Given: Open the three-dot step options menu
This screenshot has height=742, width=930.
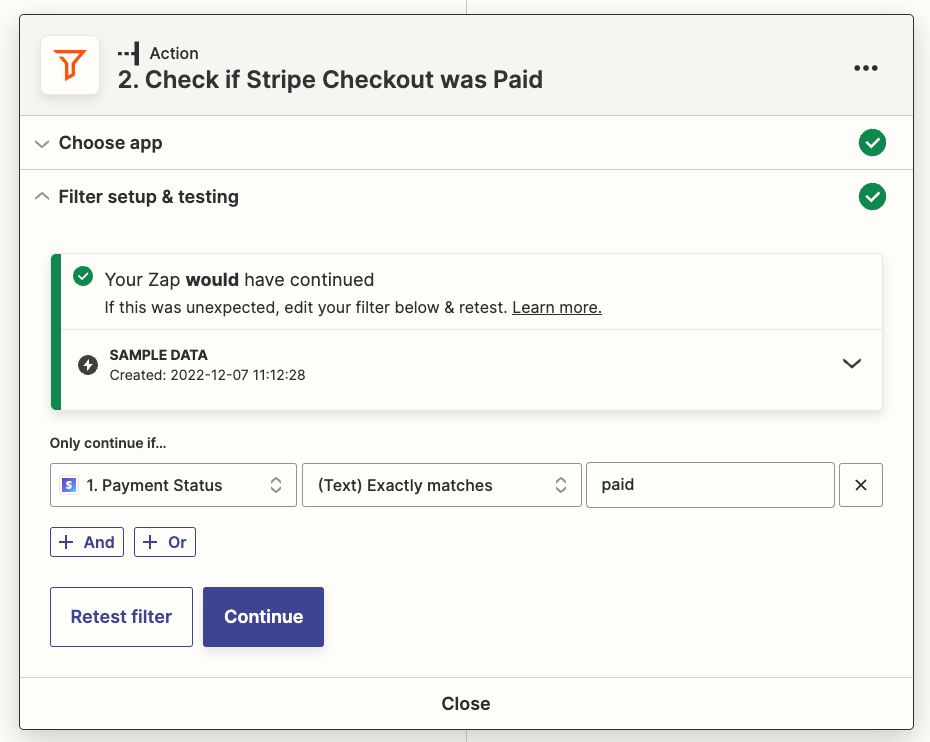Looking at the screenshot, I should point(865,68).
